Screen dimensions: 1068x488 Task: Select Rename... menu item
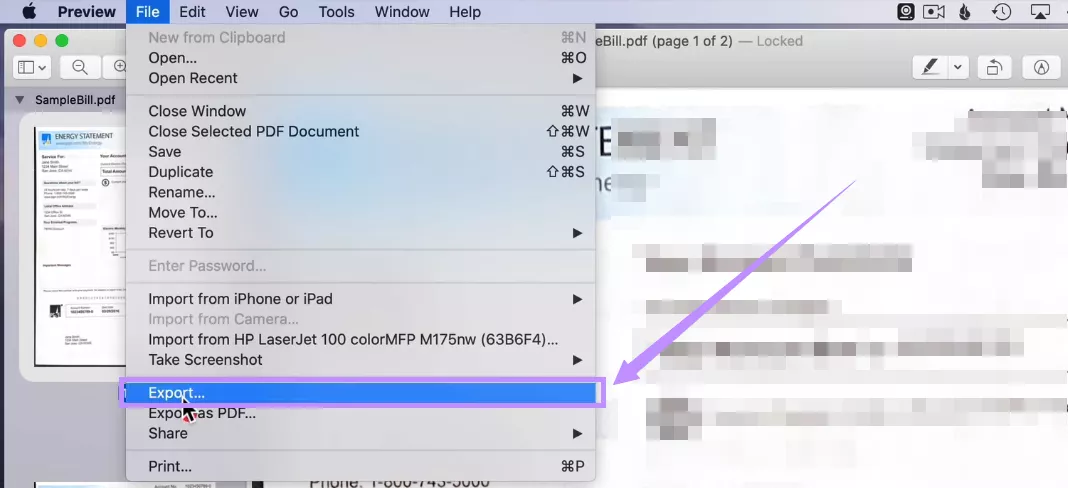tap(360, 192)
